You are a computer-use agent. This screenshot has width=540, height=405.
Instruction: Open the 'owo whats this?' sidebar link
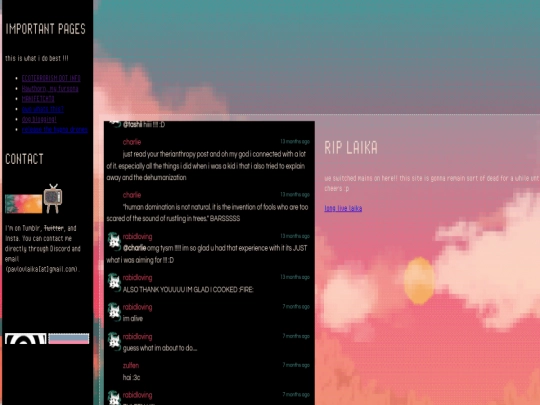click(43, 109)
